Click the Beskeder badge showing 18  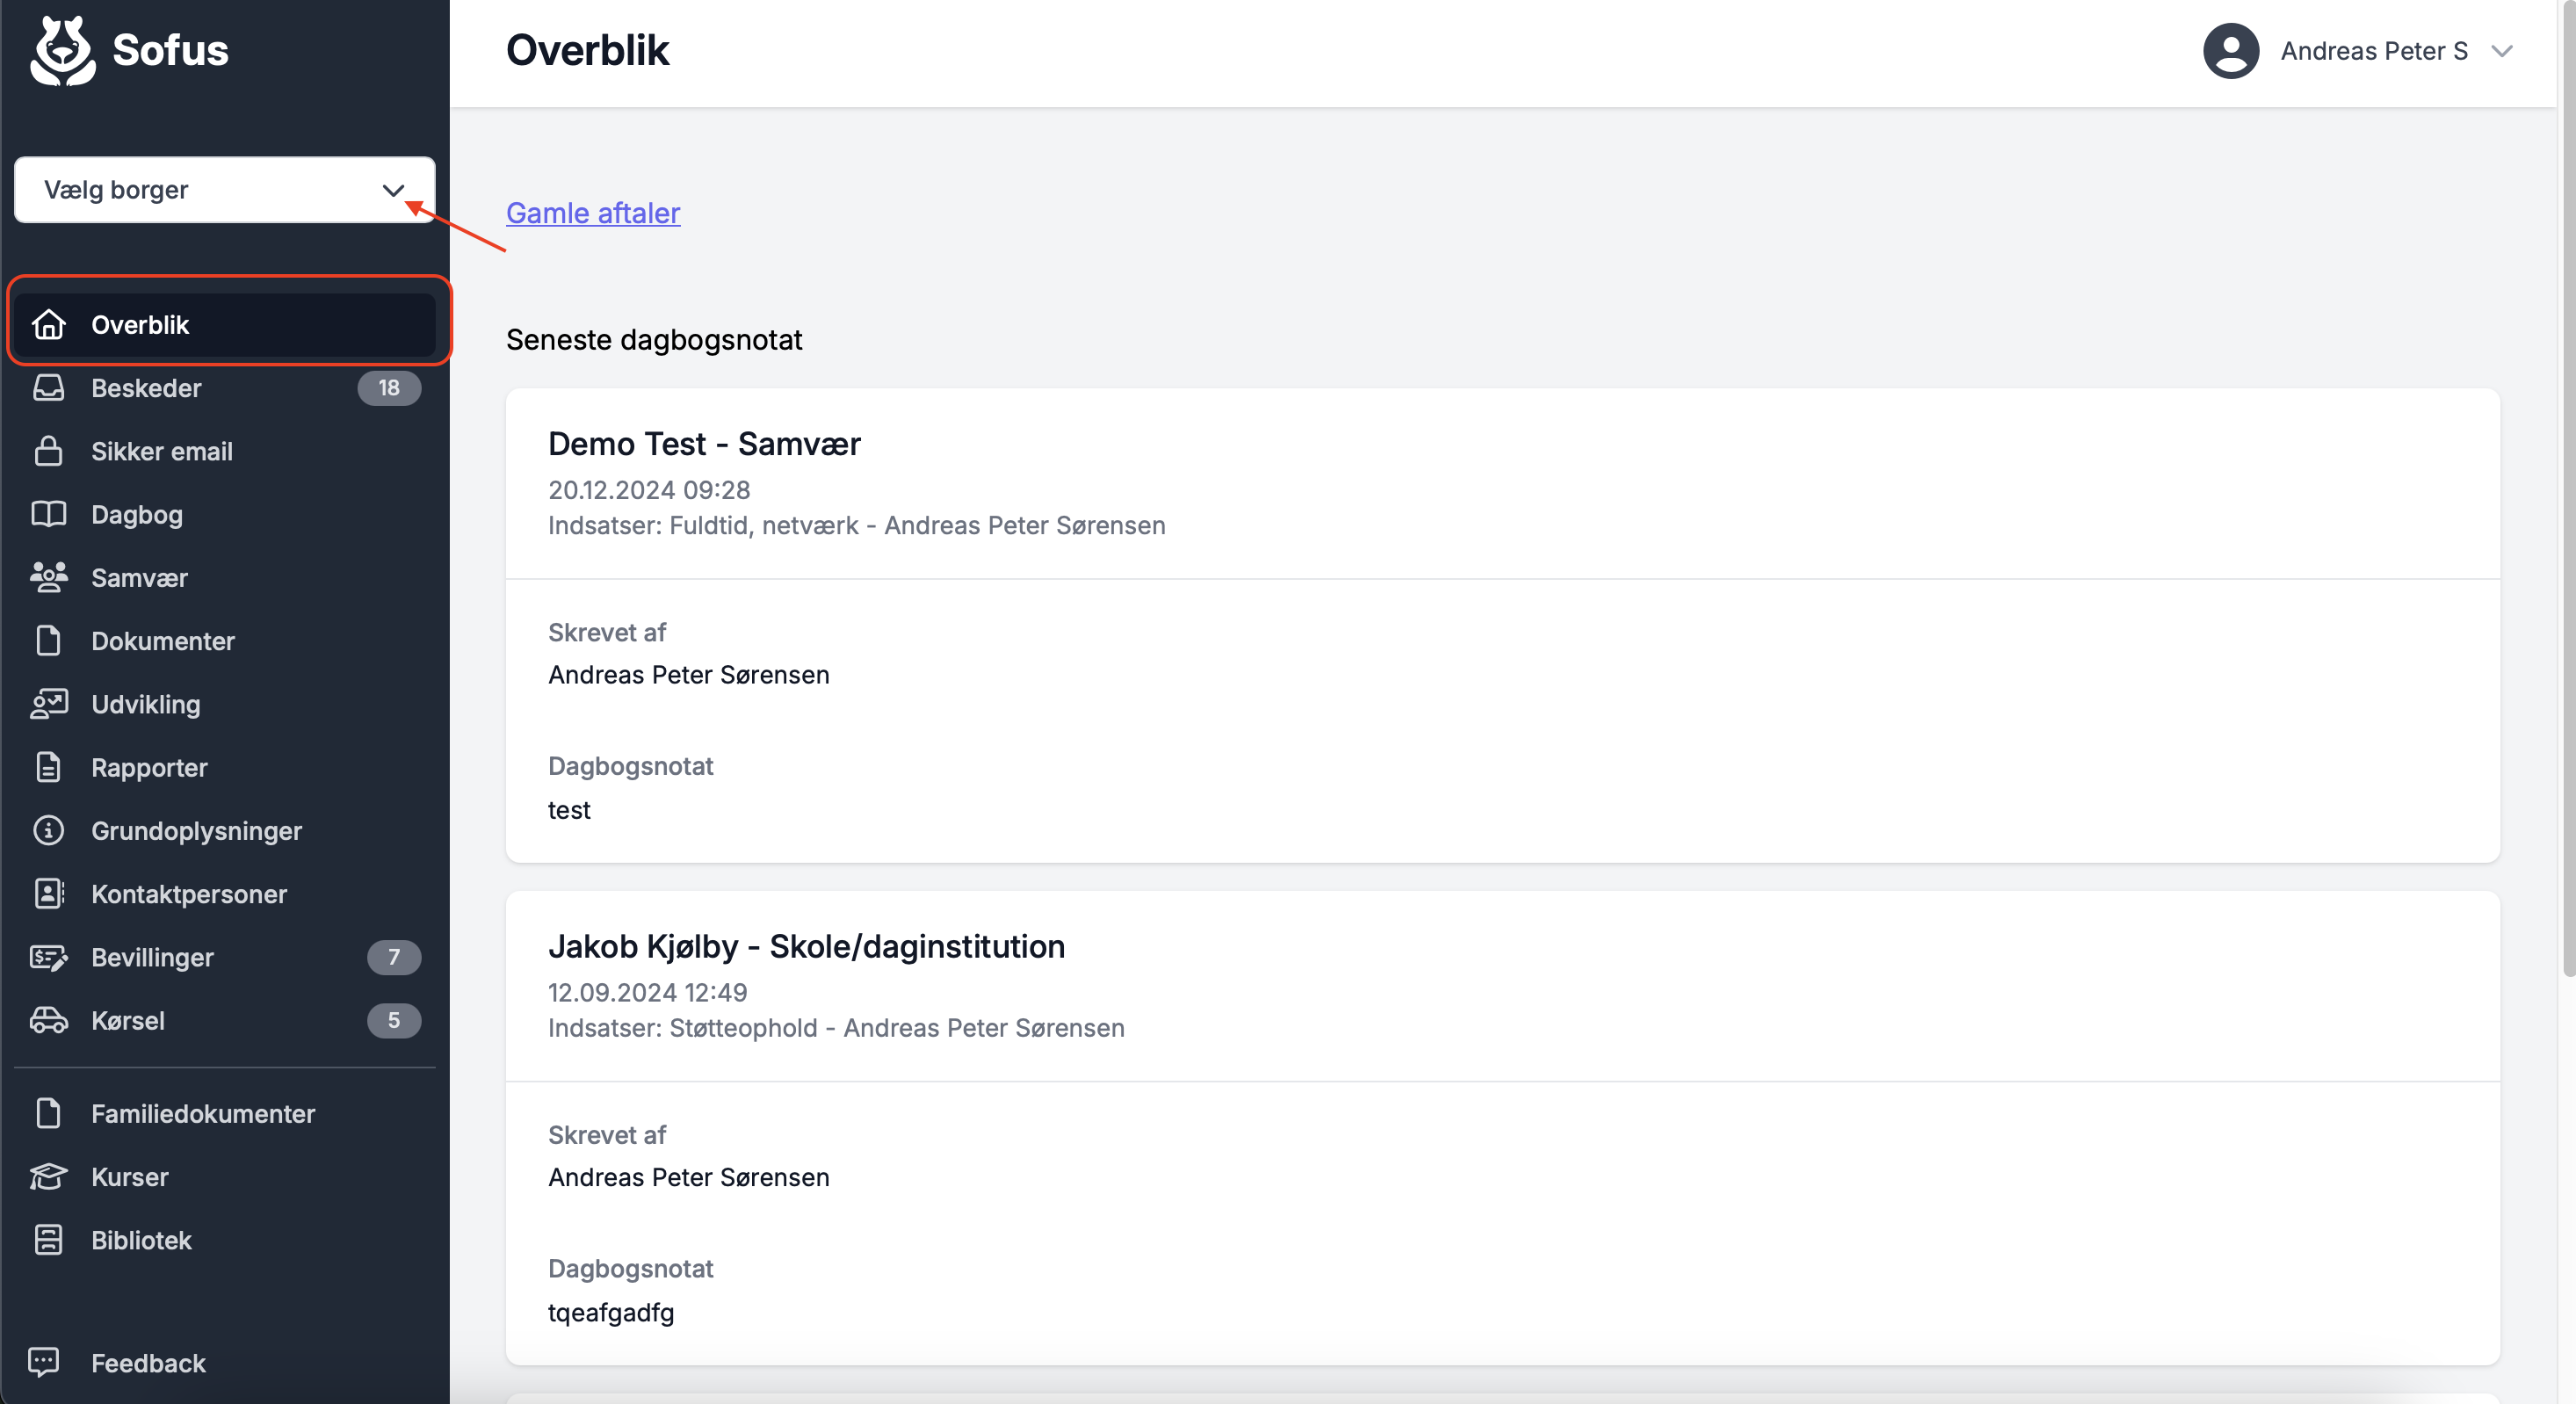(389, 388)
